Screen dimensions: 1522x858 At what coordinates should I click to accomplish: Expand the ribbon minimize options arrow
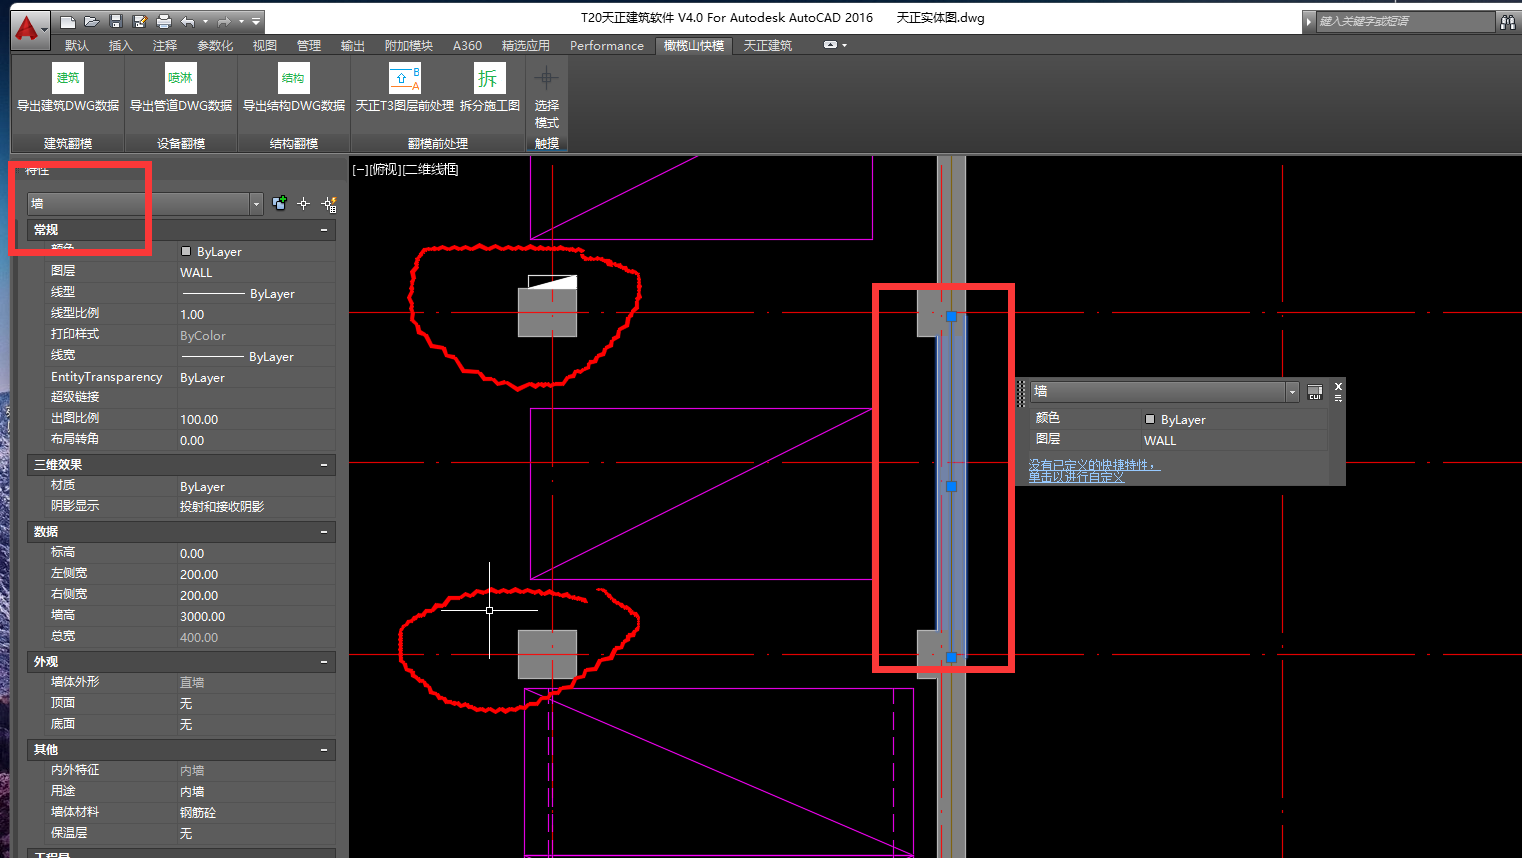845,45
